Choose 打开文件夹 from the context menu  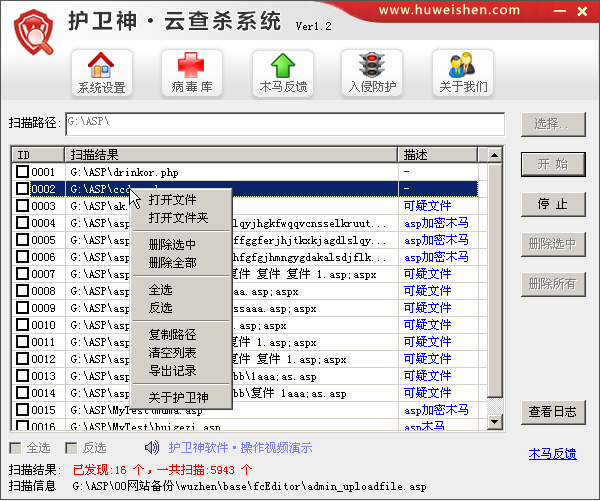(x=178, y=218)
